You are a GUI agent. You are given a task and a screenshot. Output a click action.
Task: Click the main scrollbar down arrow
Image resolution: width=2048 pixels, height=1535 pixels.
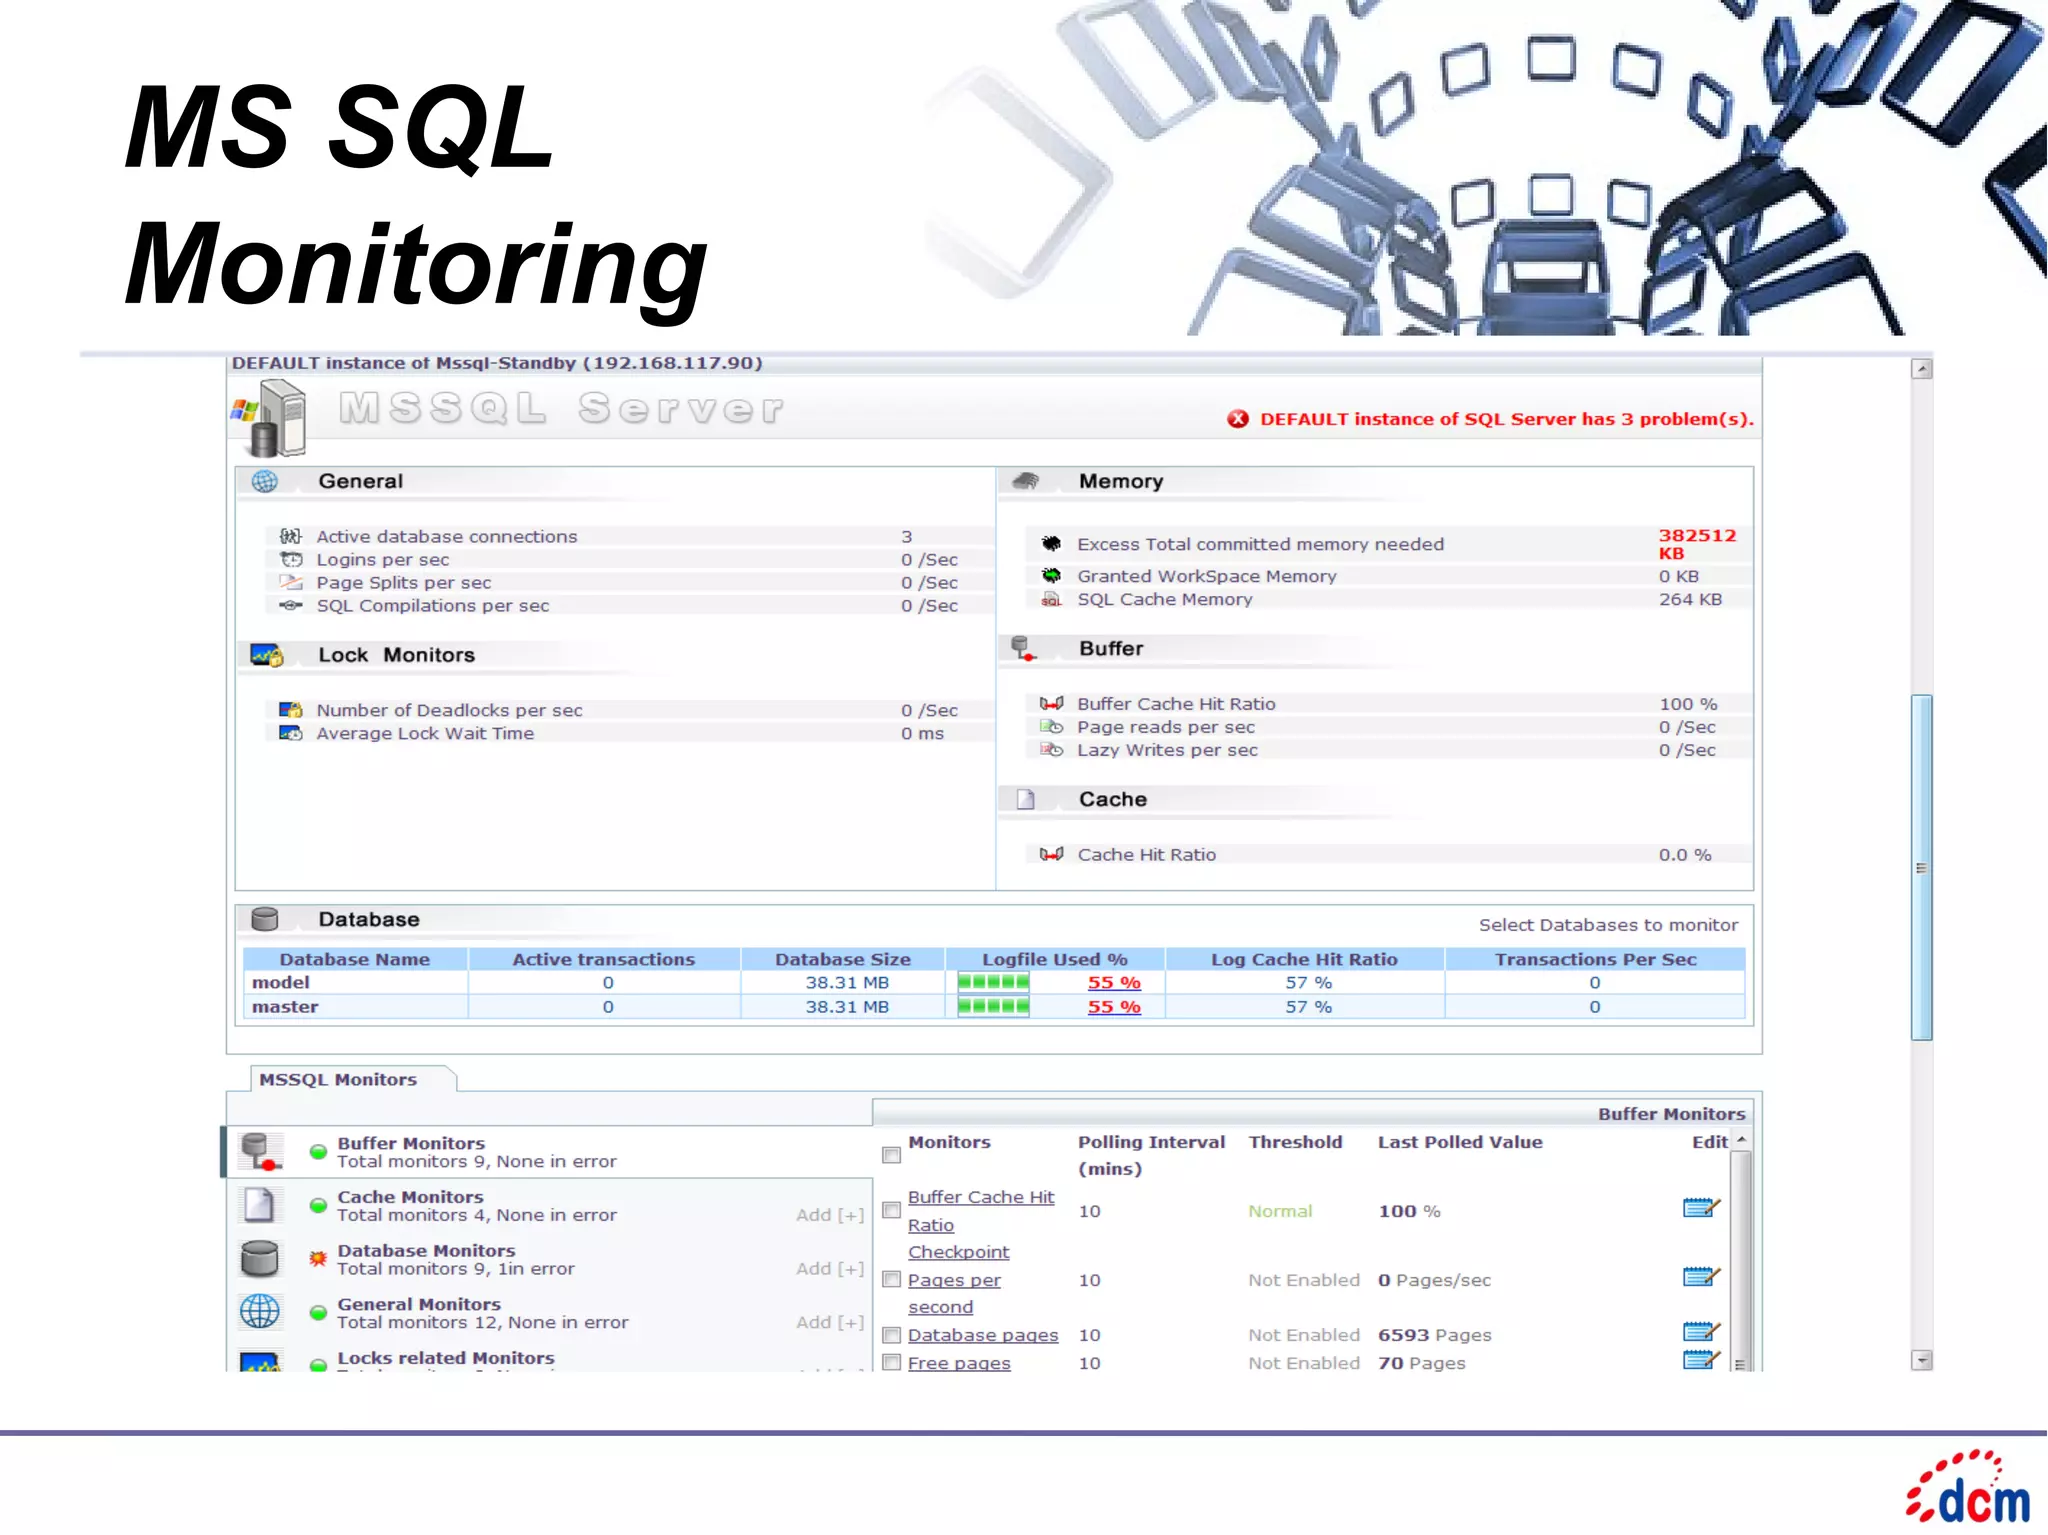(x=1921, y=1360)
